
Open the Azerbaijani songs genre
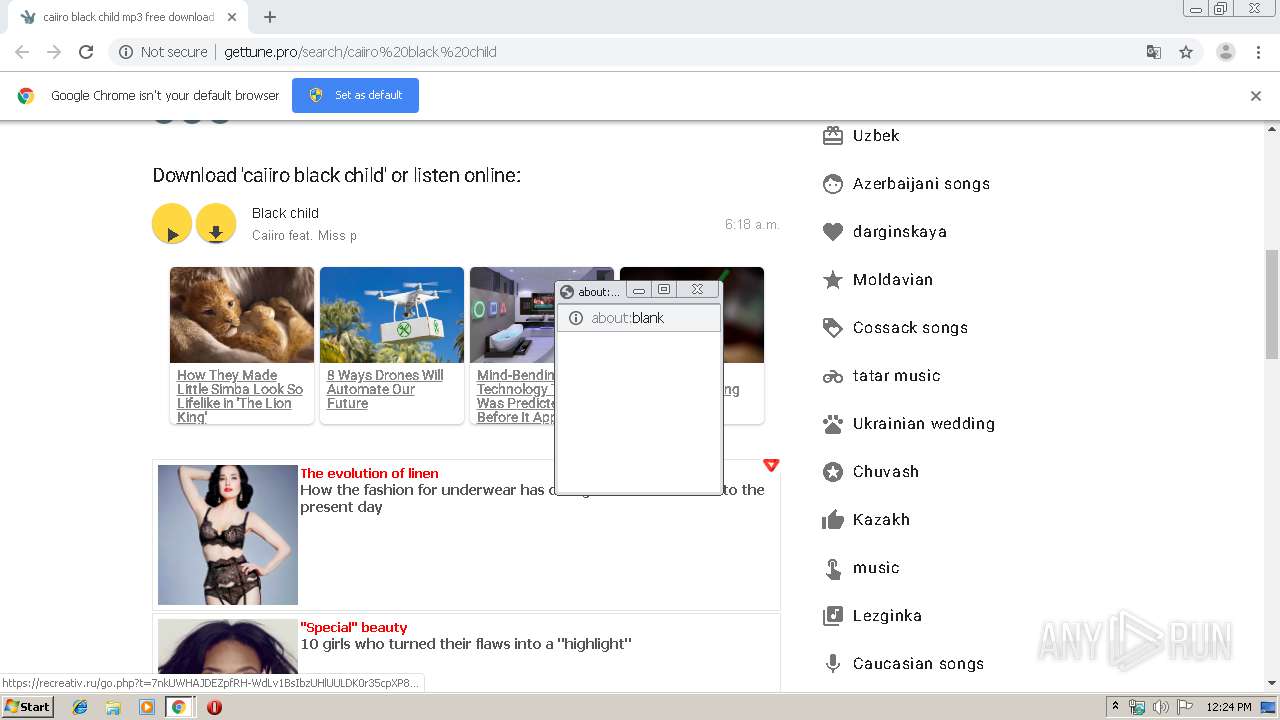(x=921, y=184)
